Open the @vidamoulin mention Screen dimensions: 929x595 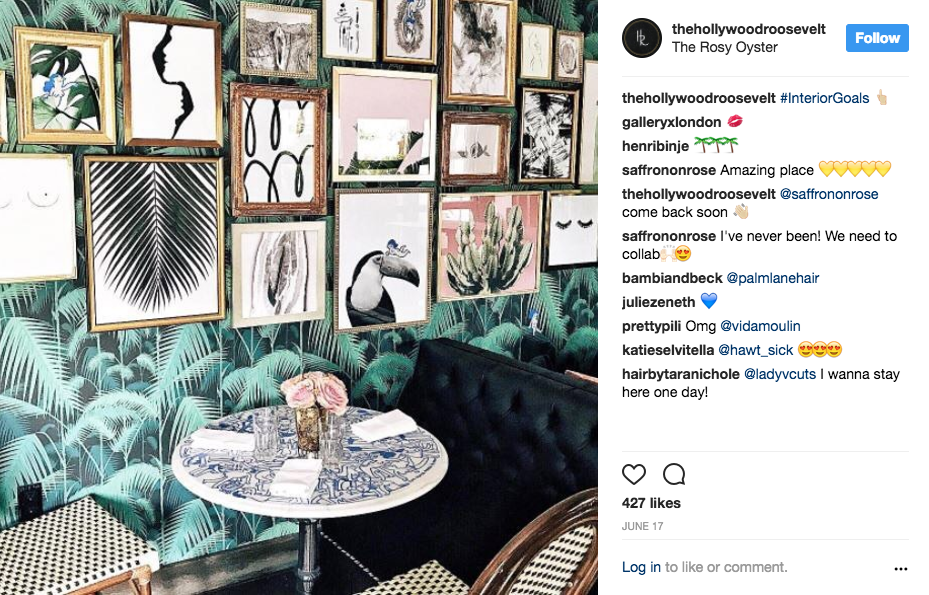pyautogui.click(x=760, y=326)
